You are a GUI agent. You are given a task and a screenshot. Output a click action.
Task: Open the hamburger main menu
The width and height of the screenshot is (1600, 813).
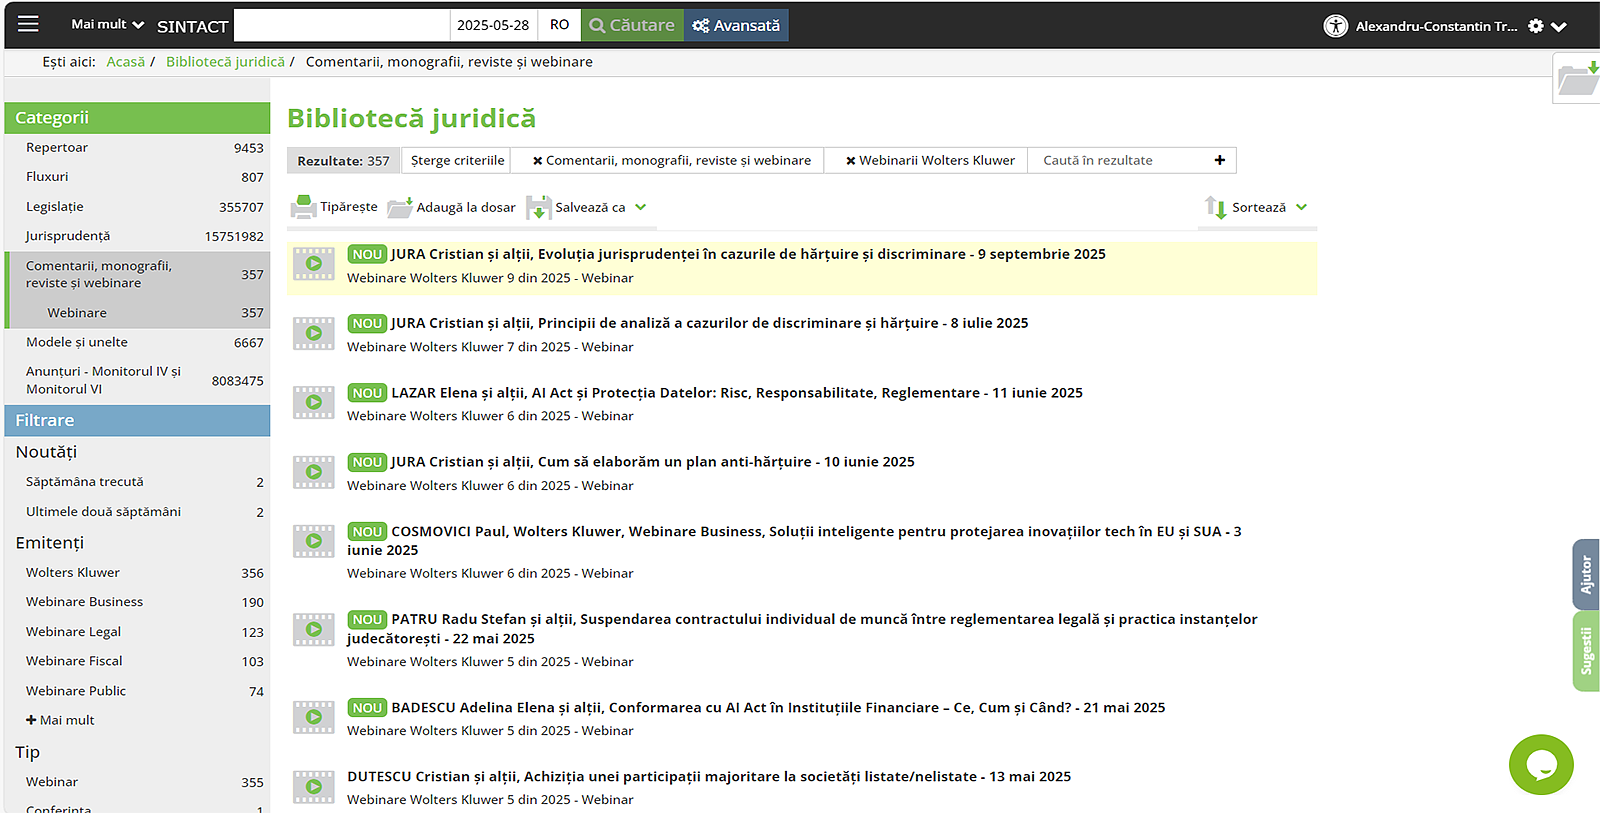pos(28,24)
